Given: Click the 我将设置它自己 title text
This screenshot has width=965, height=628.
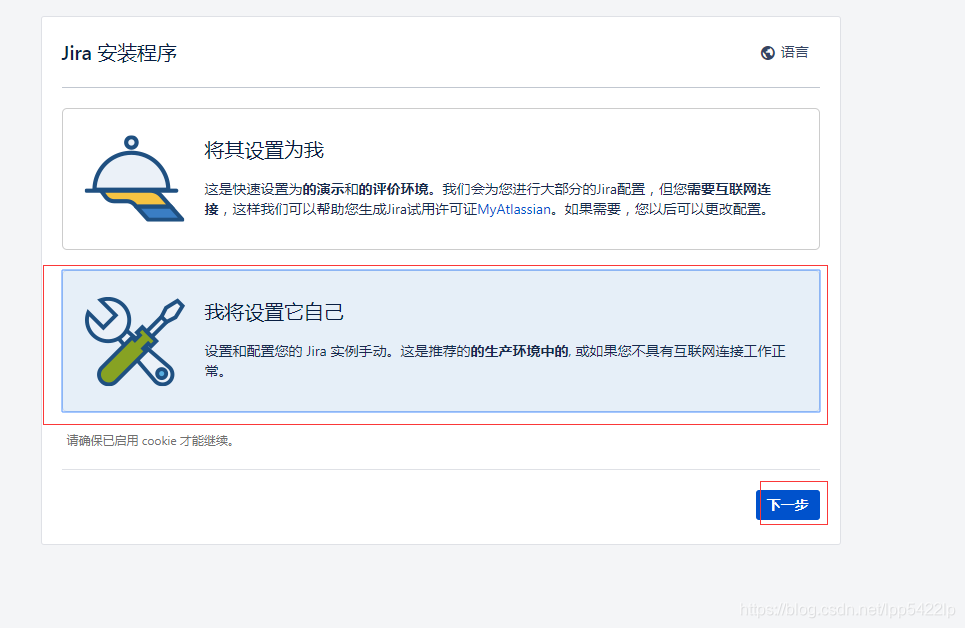Looking at the screenshot, I should [x=274, y=312].
